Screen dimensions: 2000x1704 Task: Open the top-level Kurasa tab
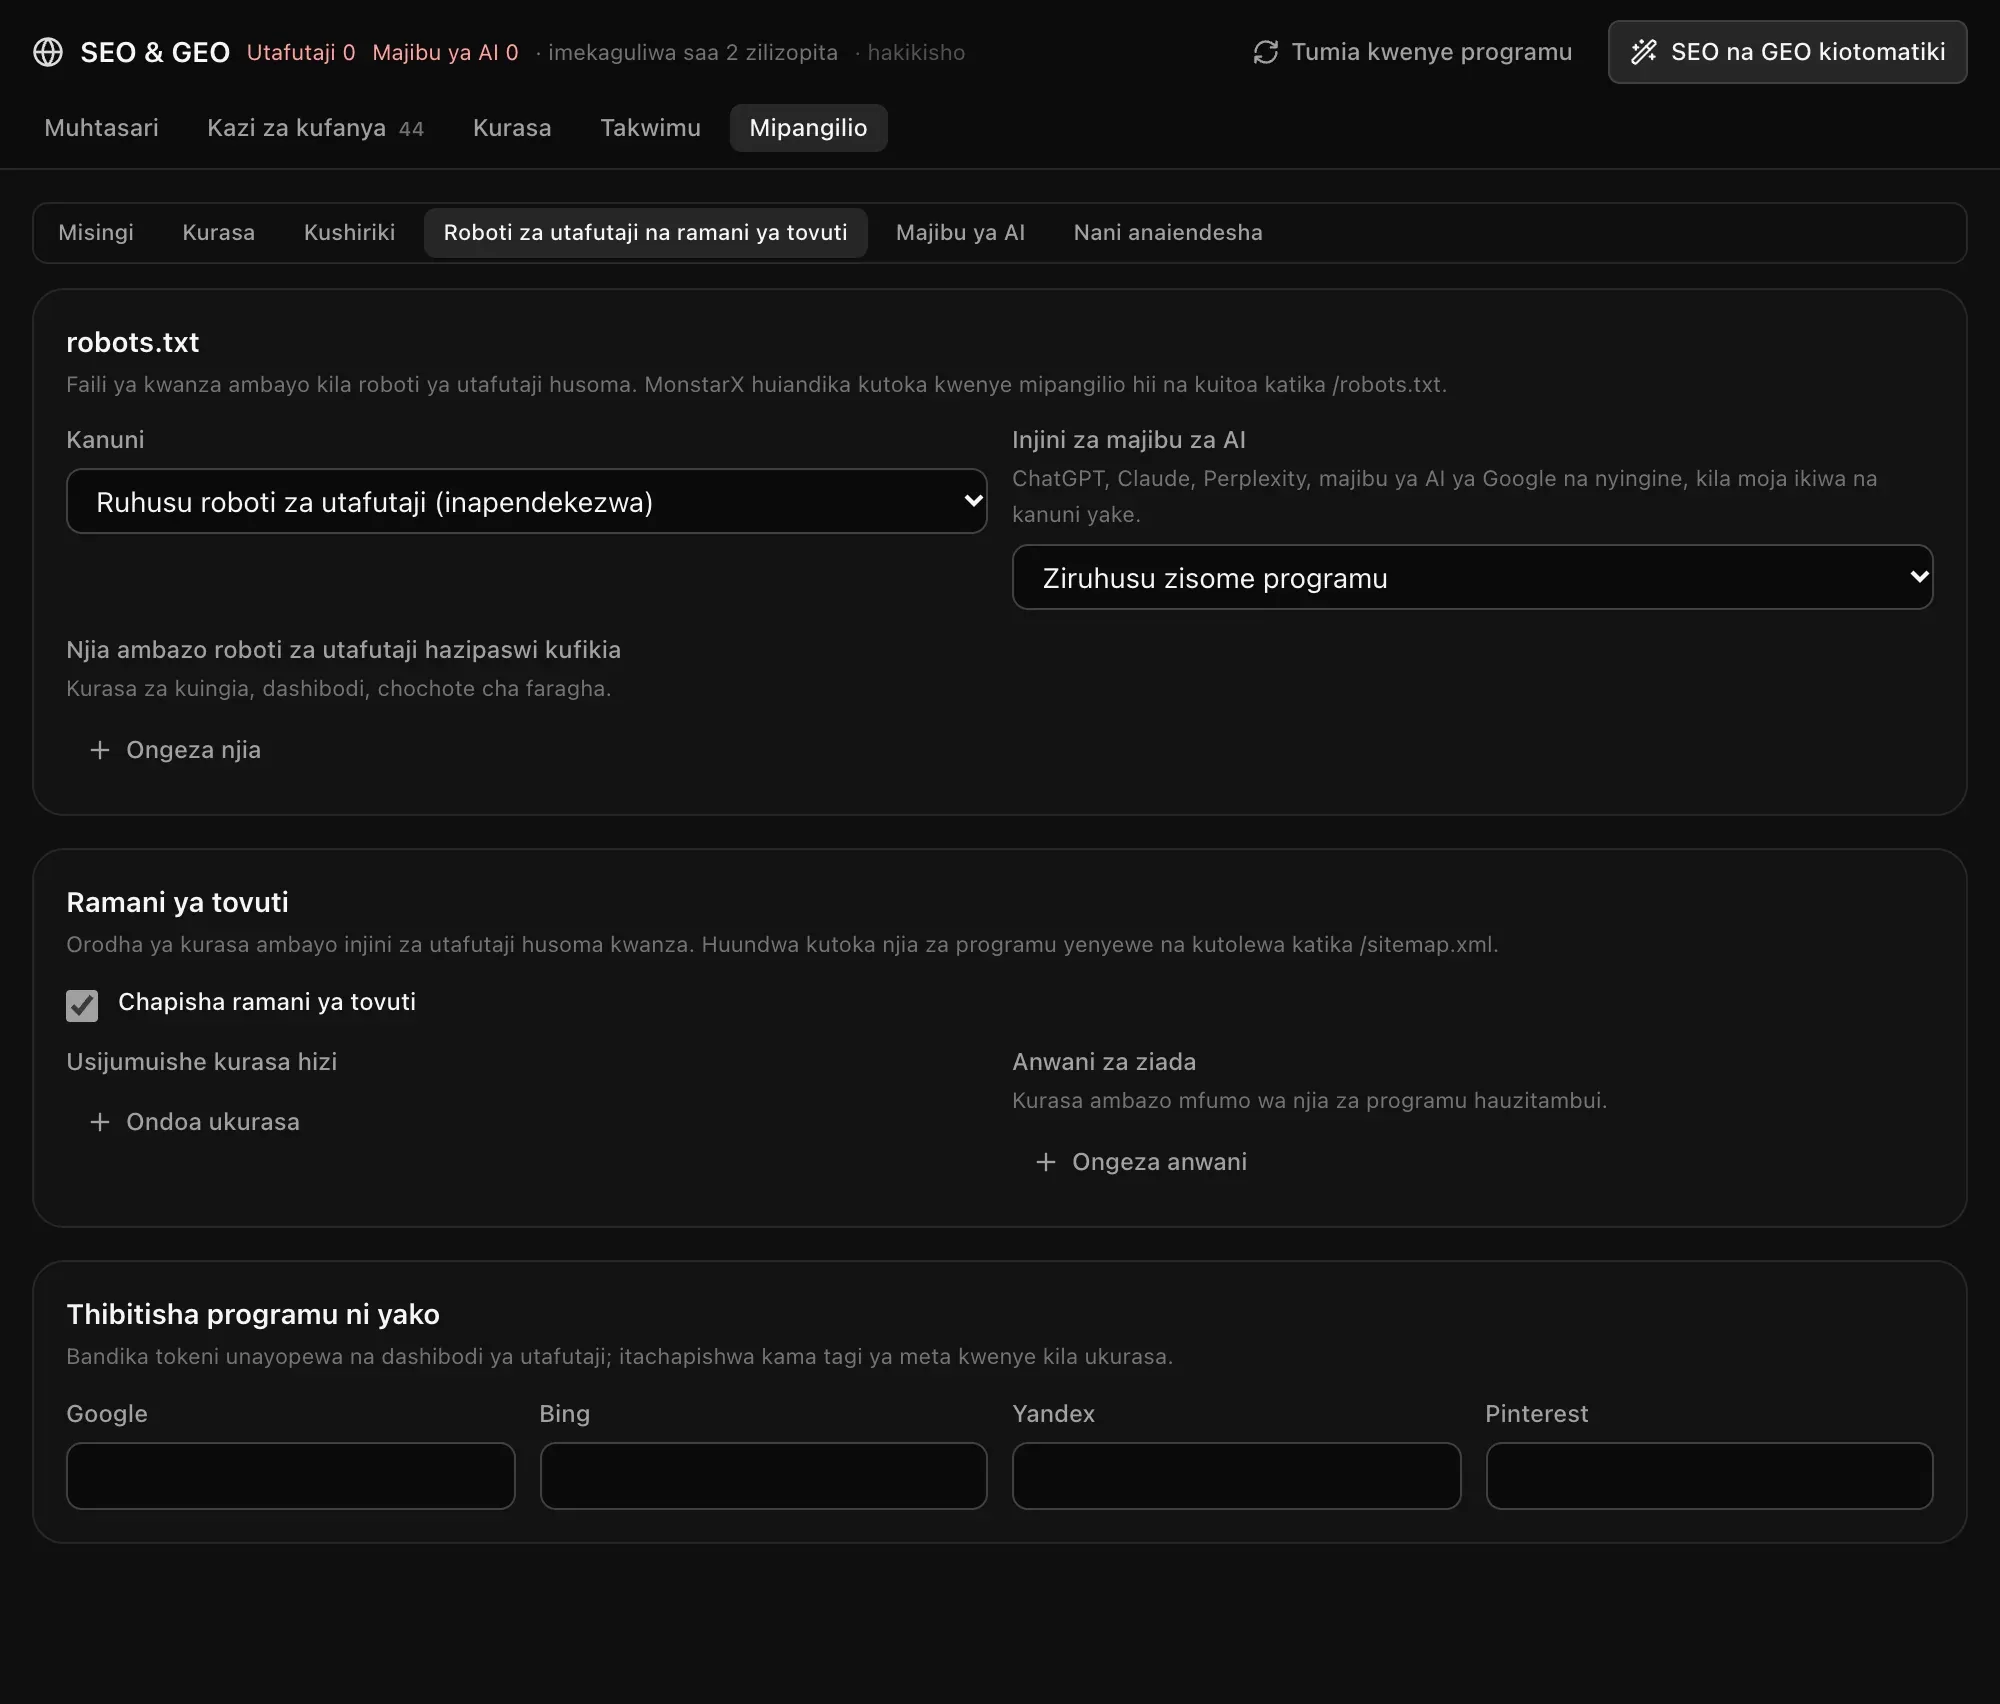click(x=512, y=128)
